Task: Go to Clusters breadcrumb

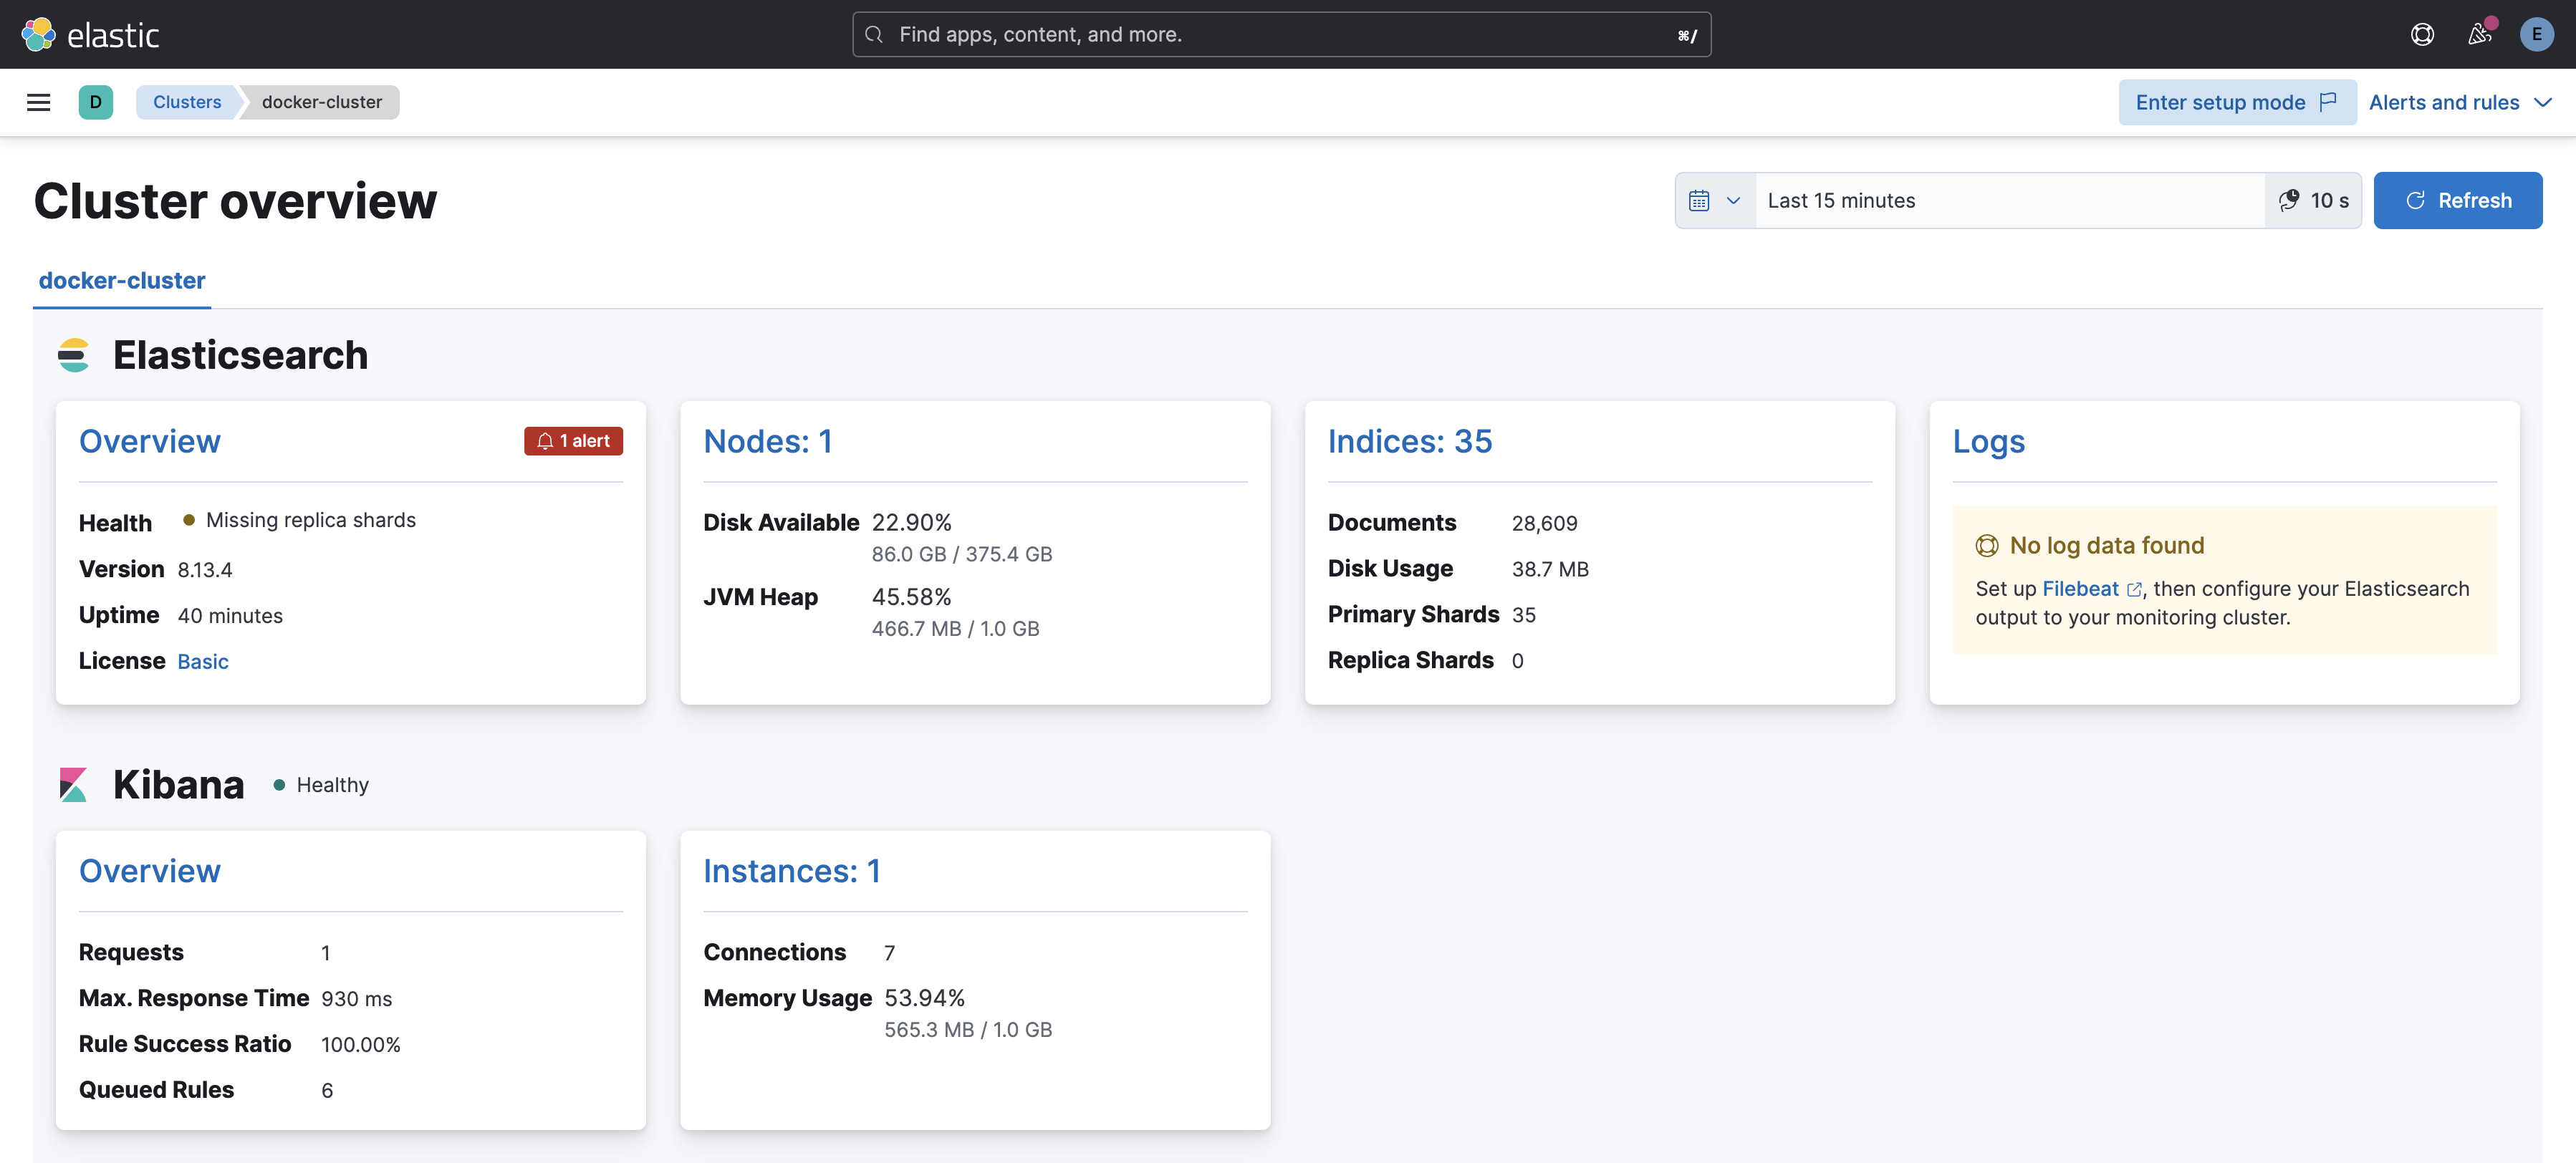Action: point(187,102)
